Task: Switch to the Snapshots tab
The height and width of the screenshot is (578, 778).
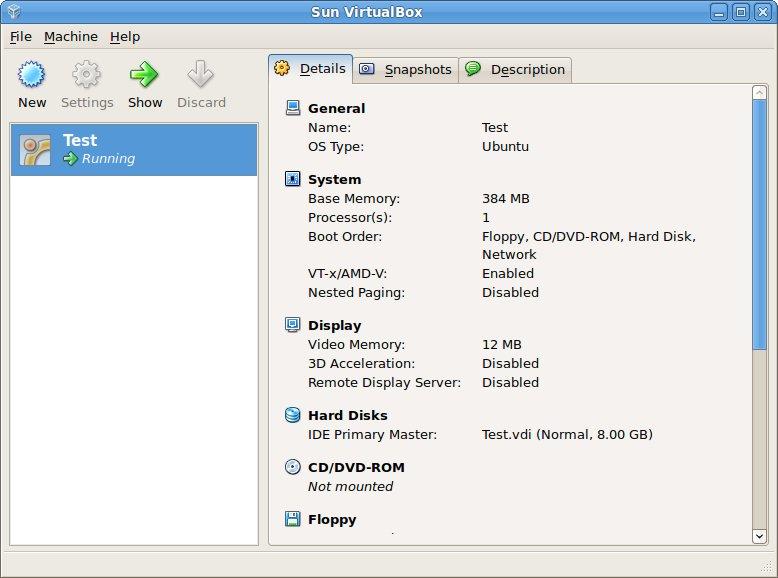Action: tap(407, 69)
